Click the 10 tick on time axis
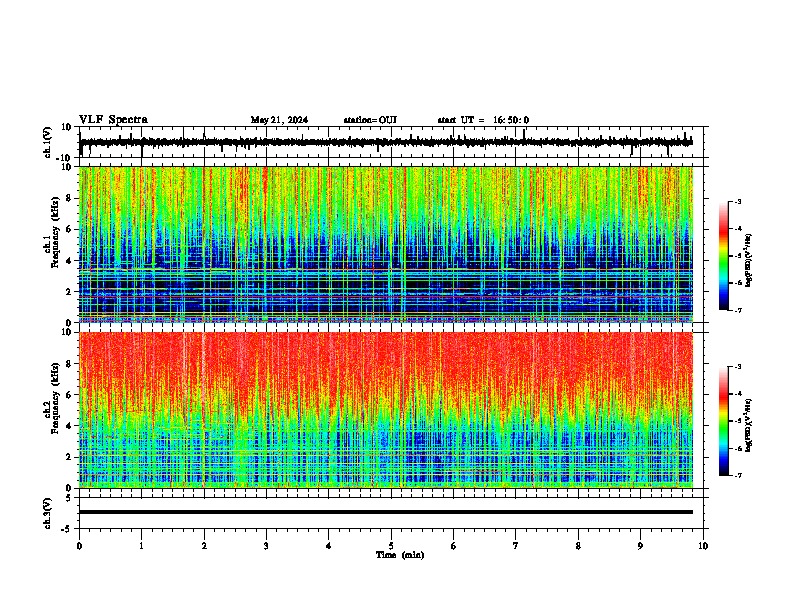Screen dimensions: 792x612 coord(703,546)
